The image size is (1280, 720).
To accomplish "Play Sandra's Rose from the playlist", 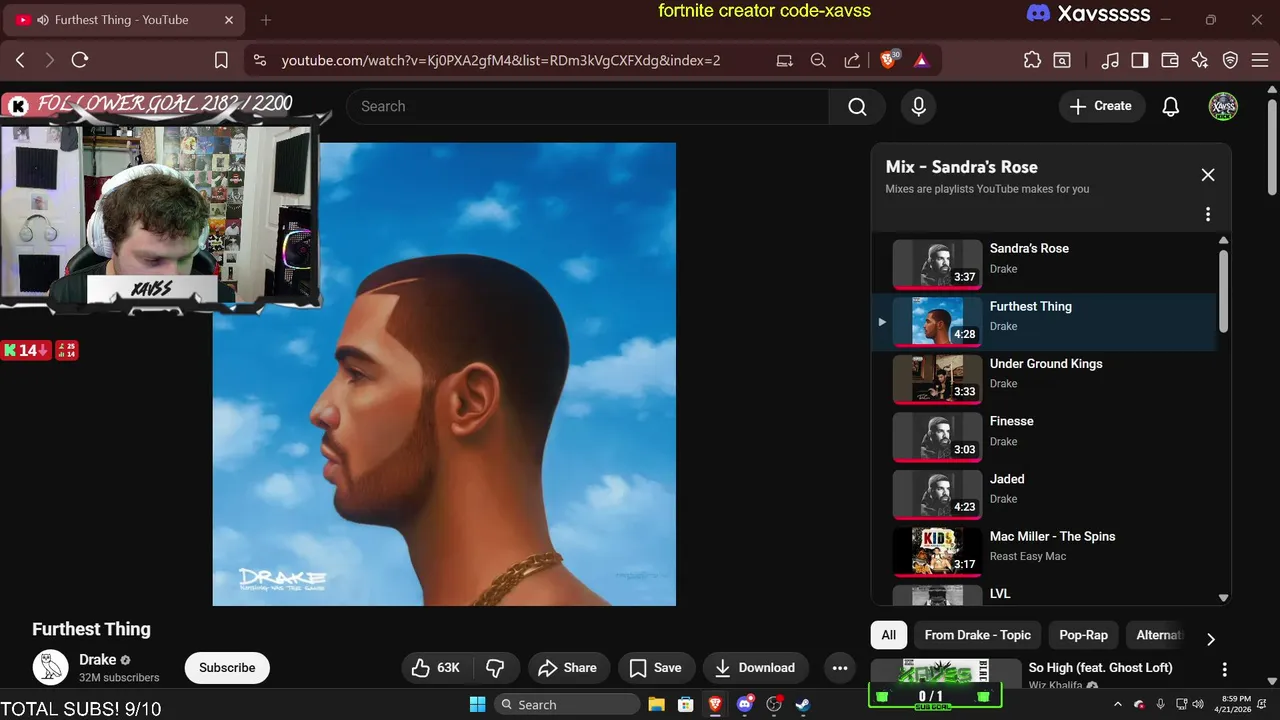I will [x=1045, y=263].
